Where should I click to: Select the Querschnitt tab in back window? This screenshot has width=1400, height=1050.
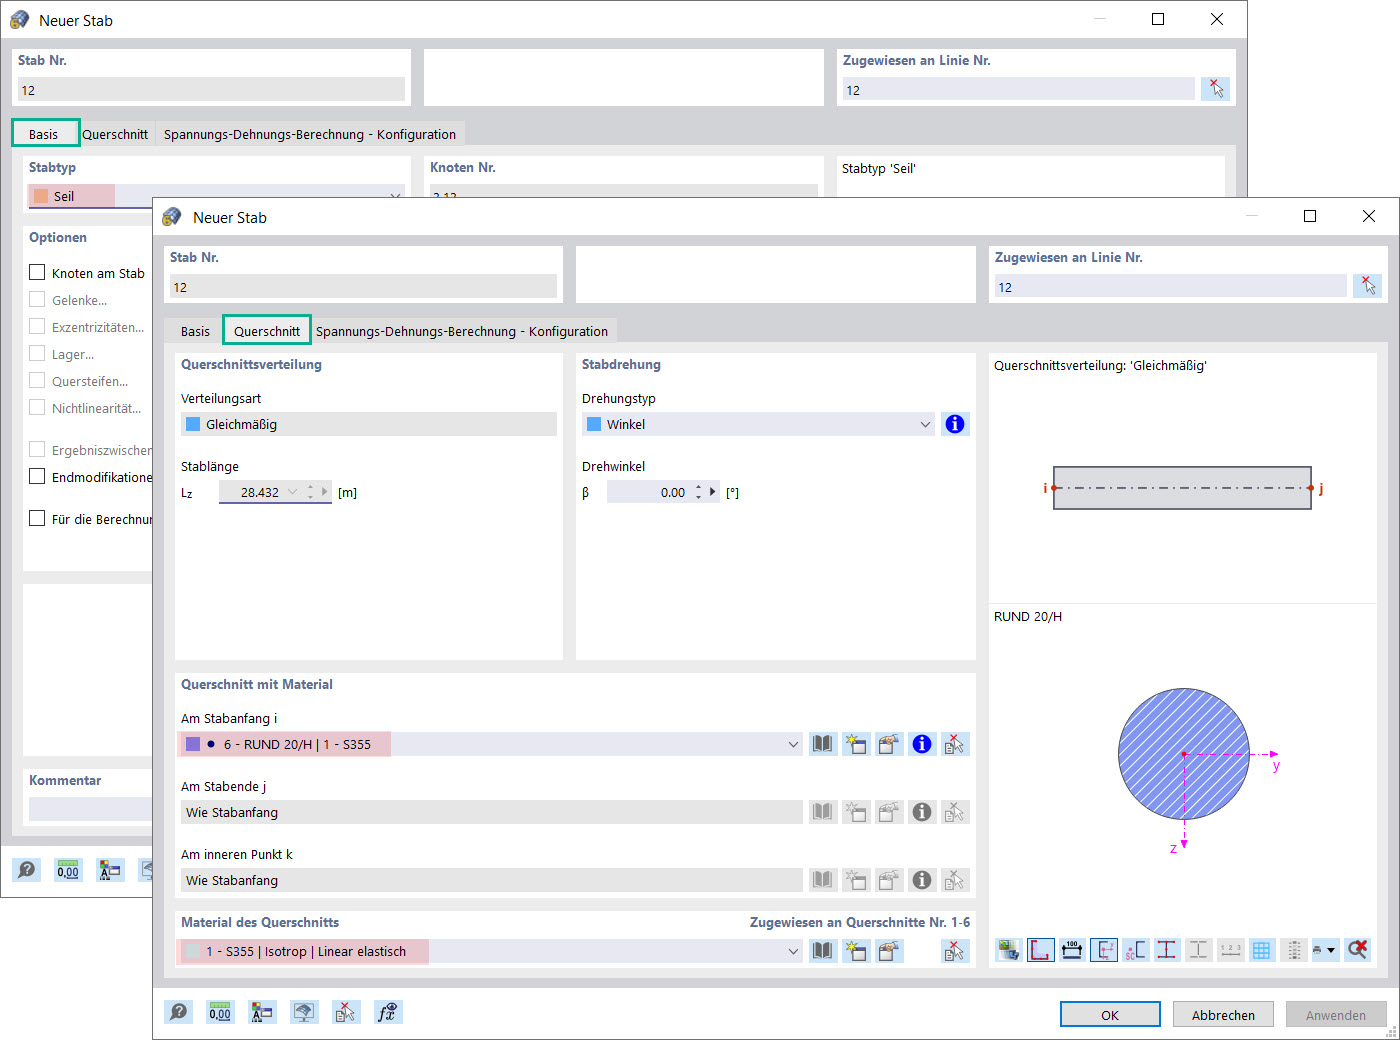[115, 134]
